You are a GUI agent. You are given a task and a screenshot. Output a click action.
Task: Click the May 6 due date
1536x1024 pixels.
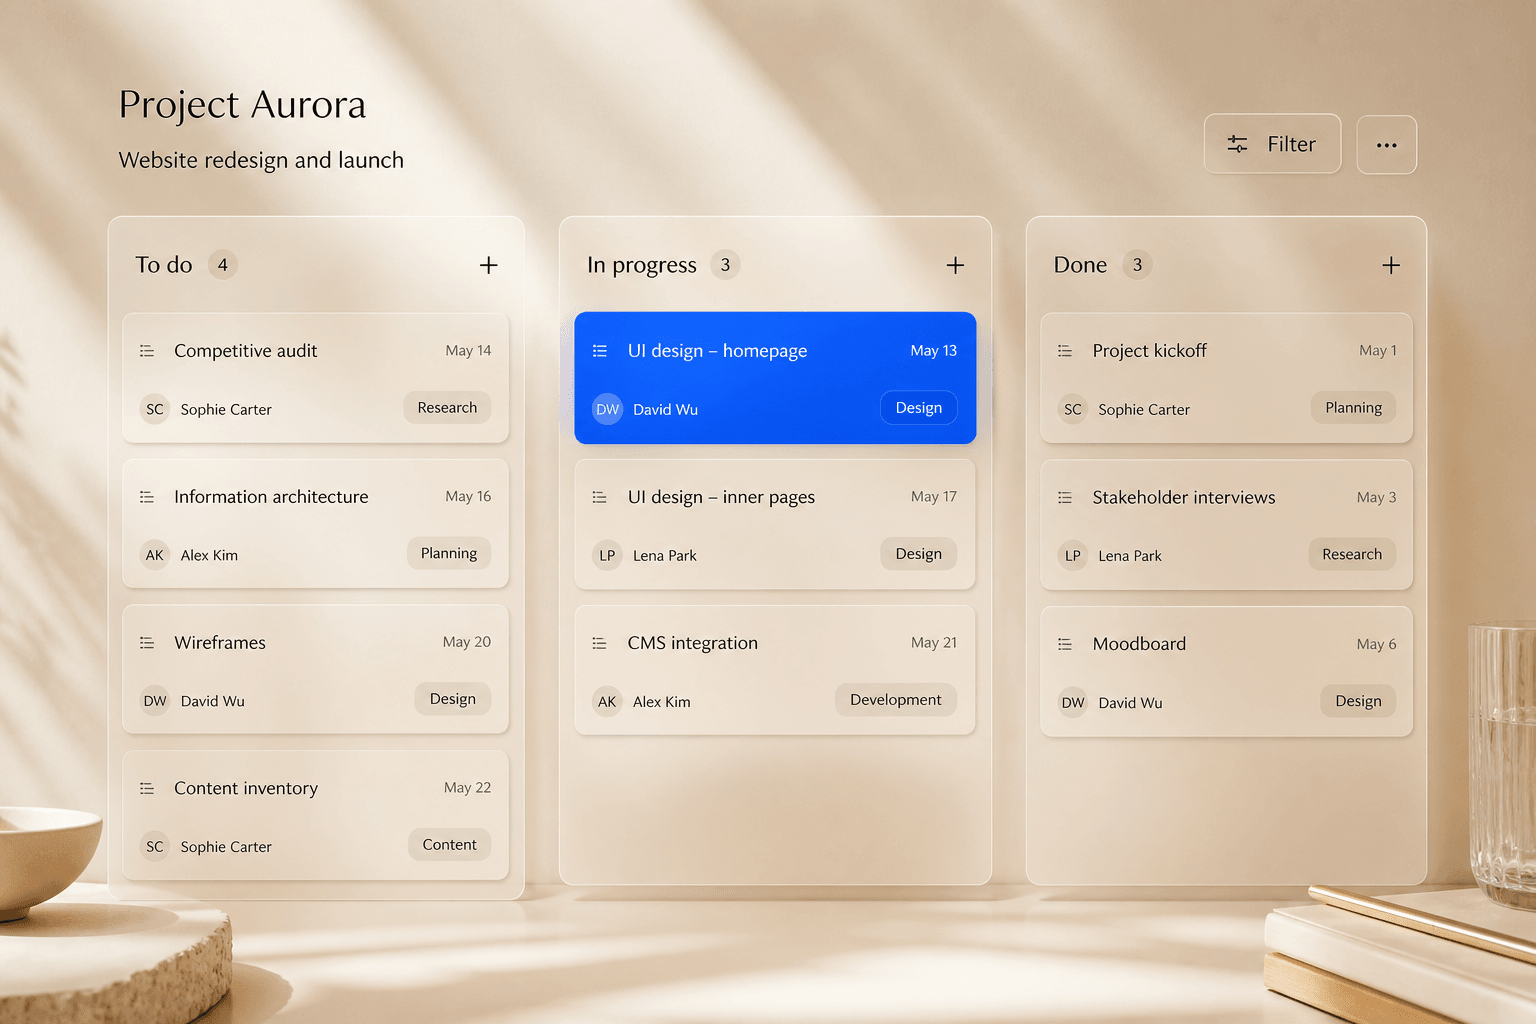click(x=1377, y=645)
